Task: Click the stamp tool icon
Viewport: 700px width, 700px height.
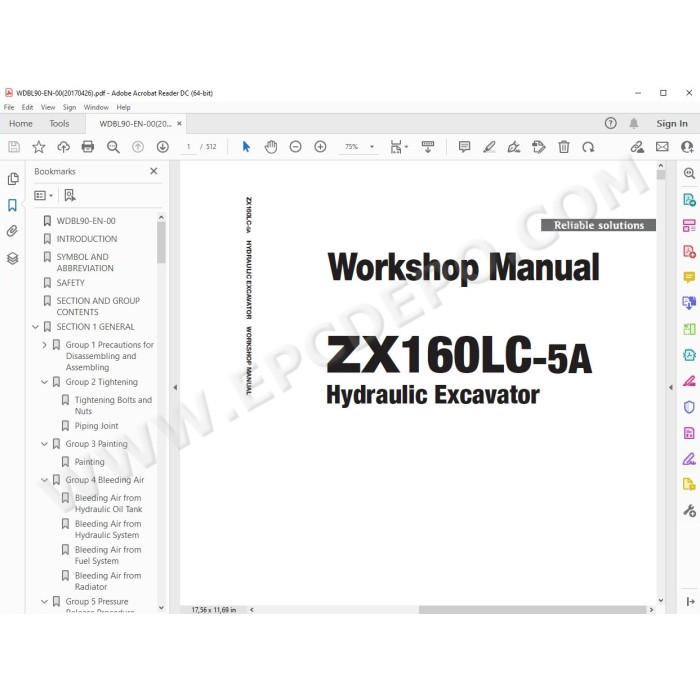Action: [x=539, y=147]
